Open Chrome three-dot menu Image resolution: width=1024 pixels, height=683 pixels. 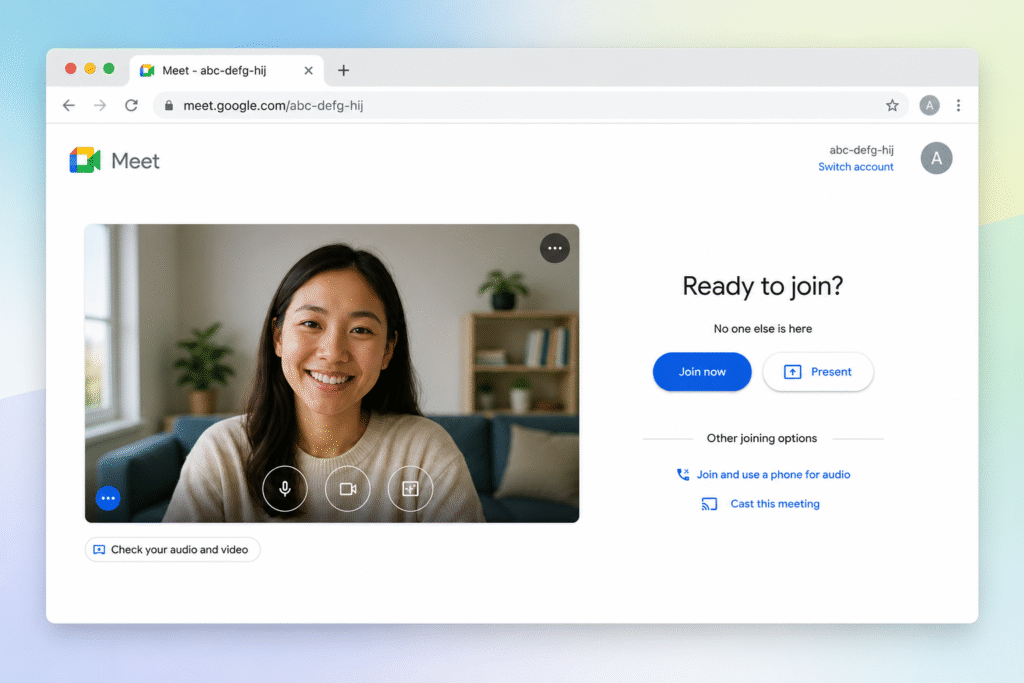click(x=958, y=105)
